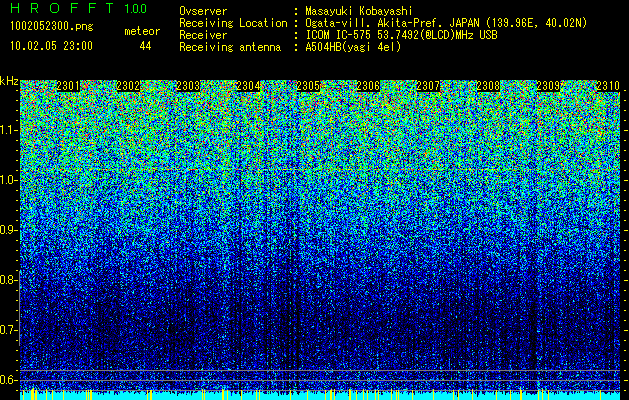Click the Receiving Location label
Image resolution: width=629 pixels, height=400 pixels.
(233, 23)
